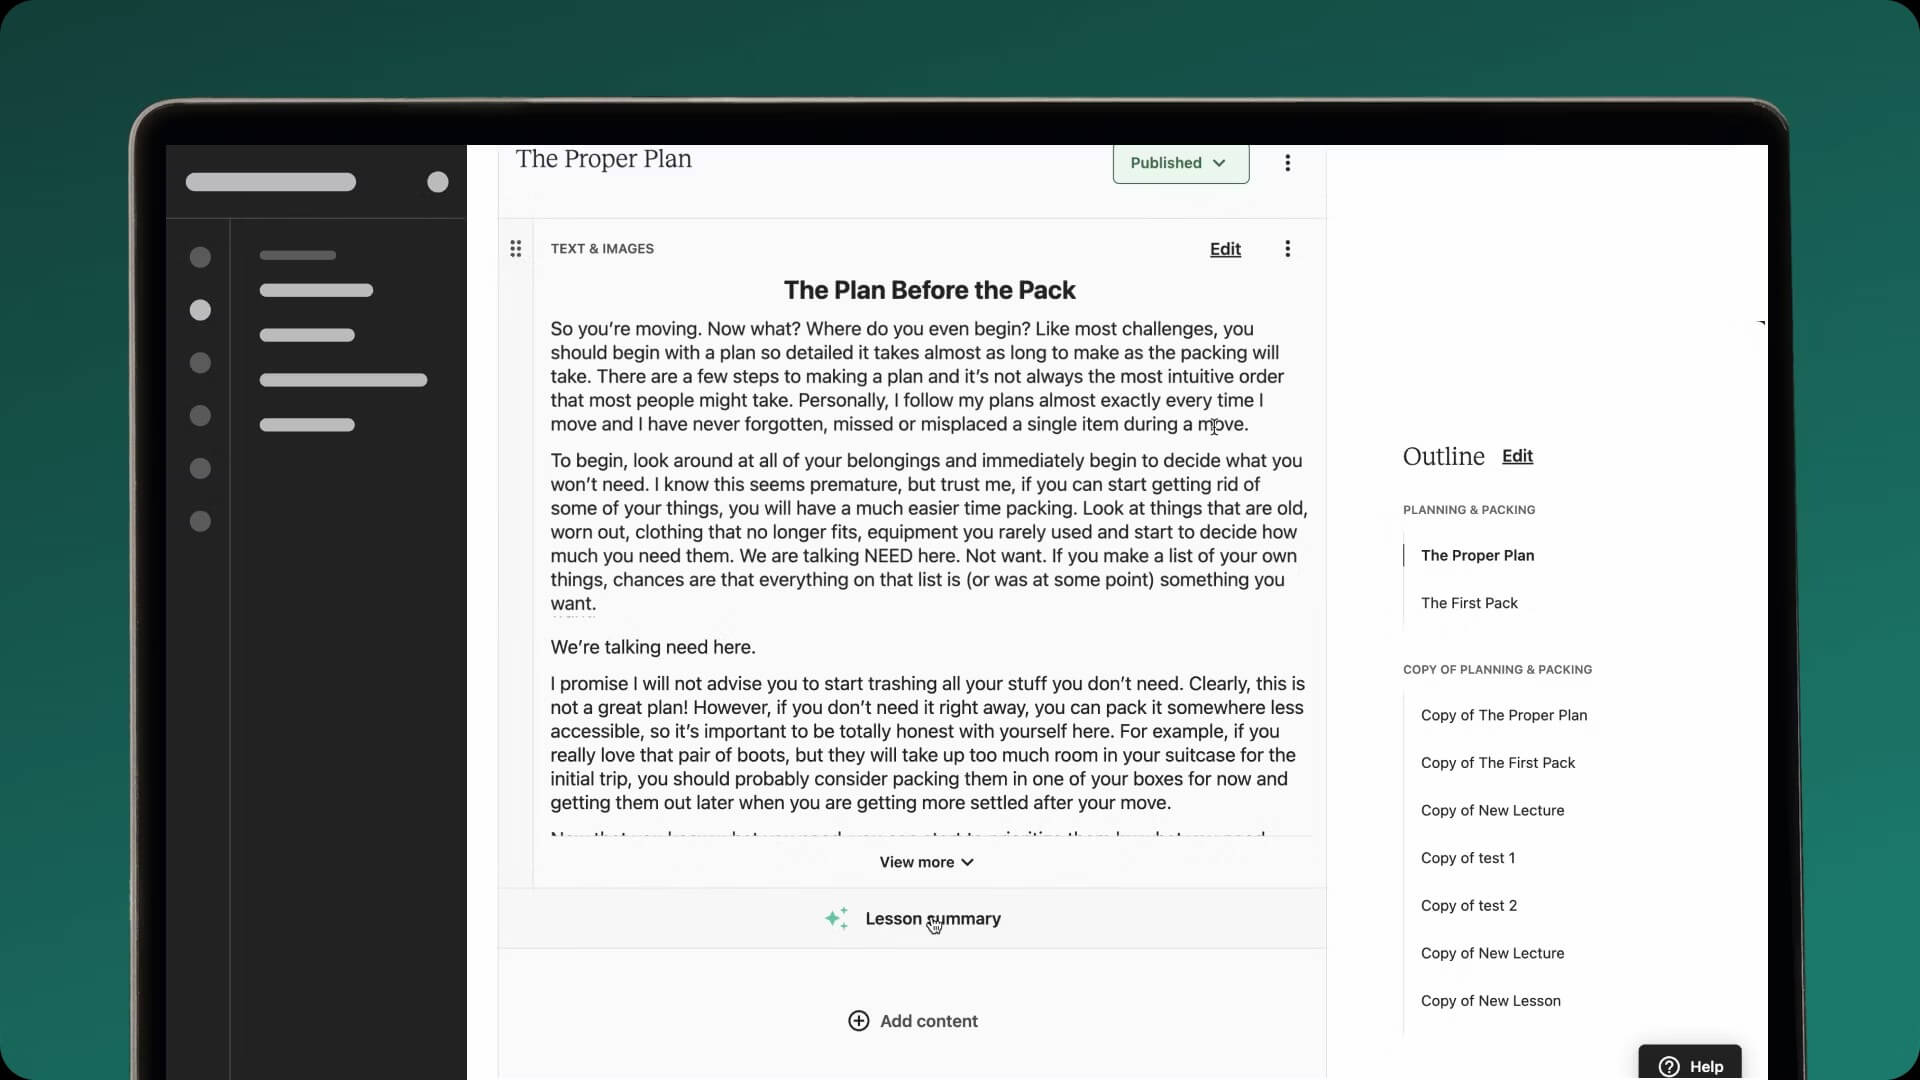
Task: Select Copy of New Lecture item
Action: (x=1491, y=810)
